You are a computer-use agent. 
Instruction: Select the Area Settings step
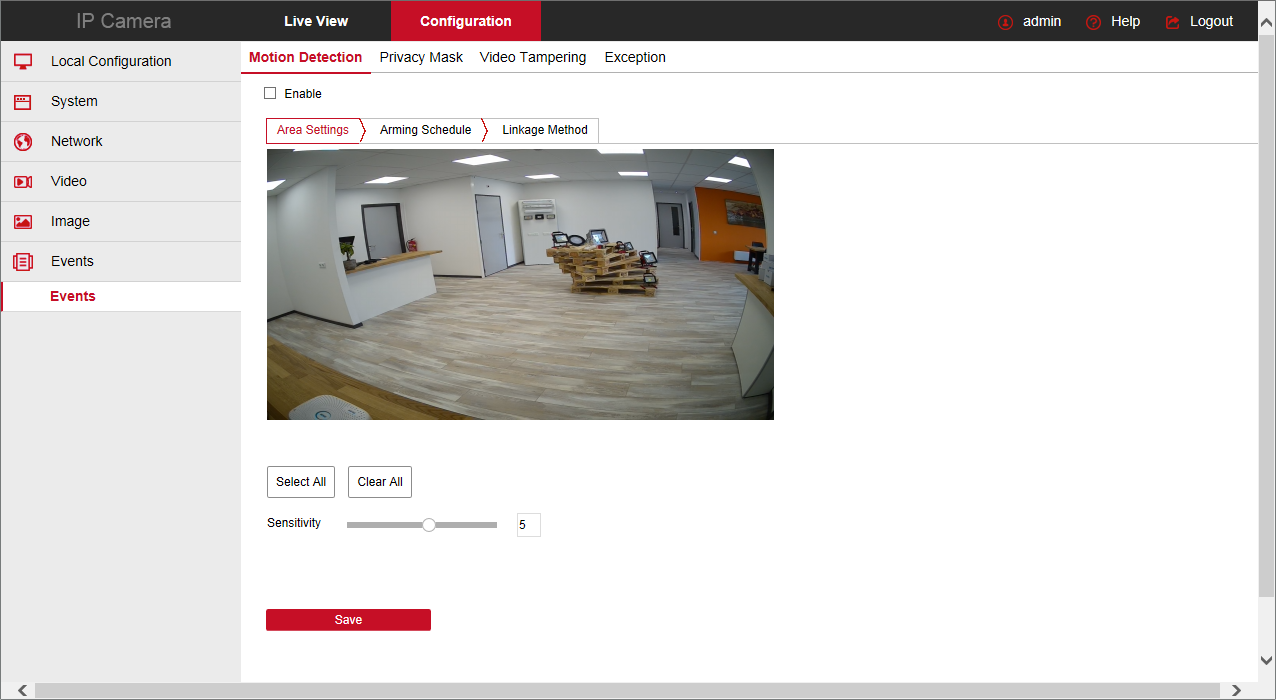click(x=313, y=130)
